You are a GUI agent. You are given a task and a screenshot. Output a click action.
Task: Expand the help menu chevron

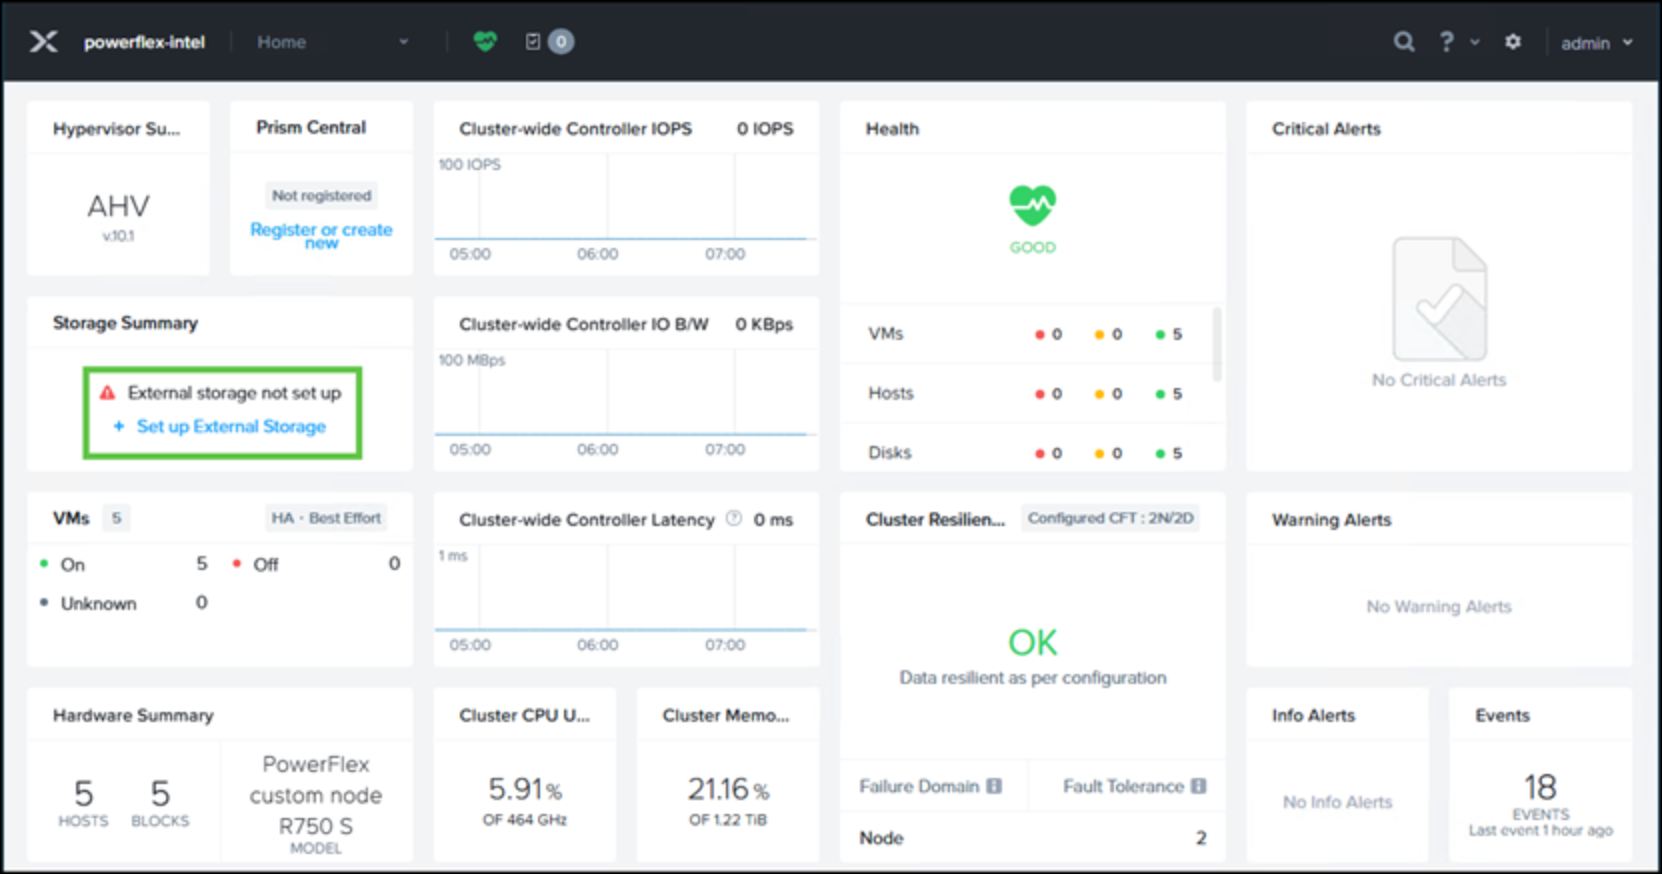[x=1475, y=42]
